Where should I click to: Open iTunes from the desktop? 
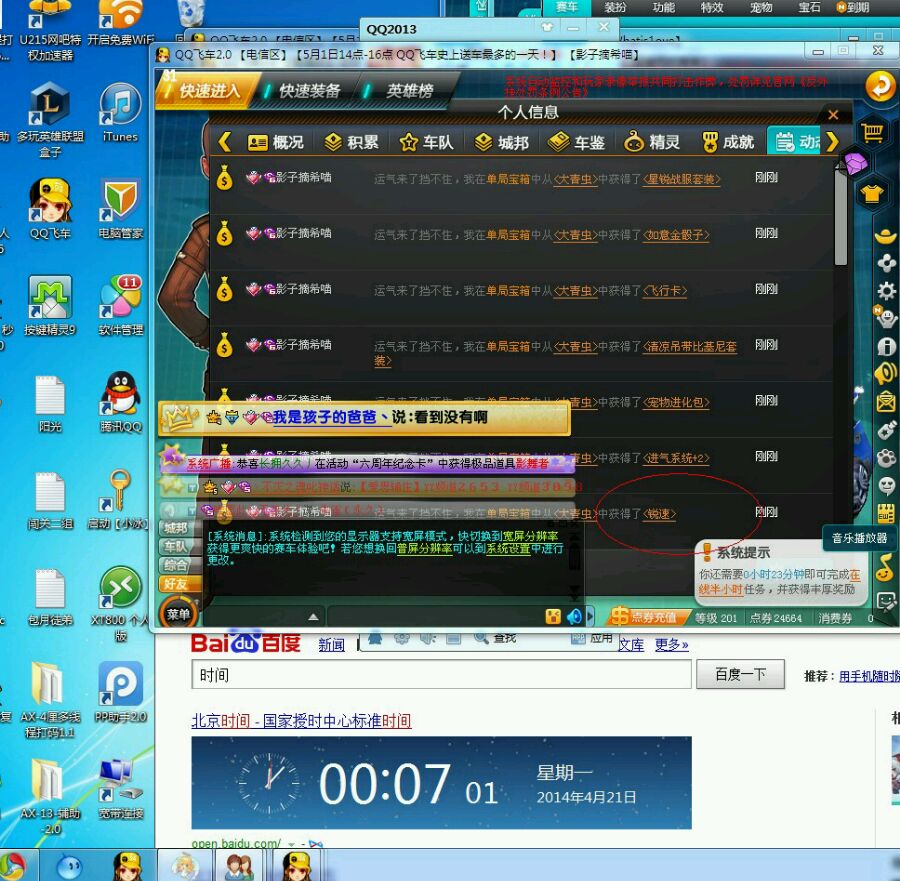120,112
